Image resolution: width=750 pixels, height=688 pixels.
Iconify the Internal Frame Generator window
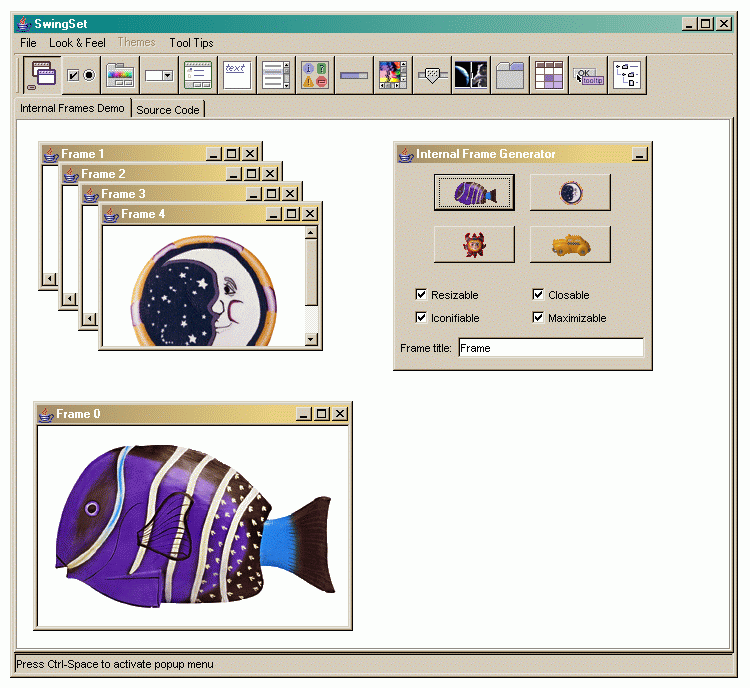(640, 154)
